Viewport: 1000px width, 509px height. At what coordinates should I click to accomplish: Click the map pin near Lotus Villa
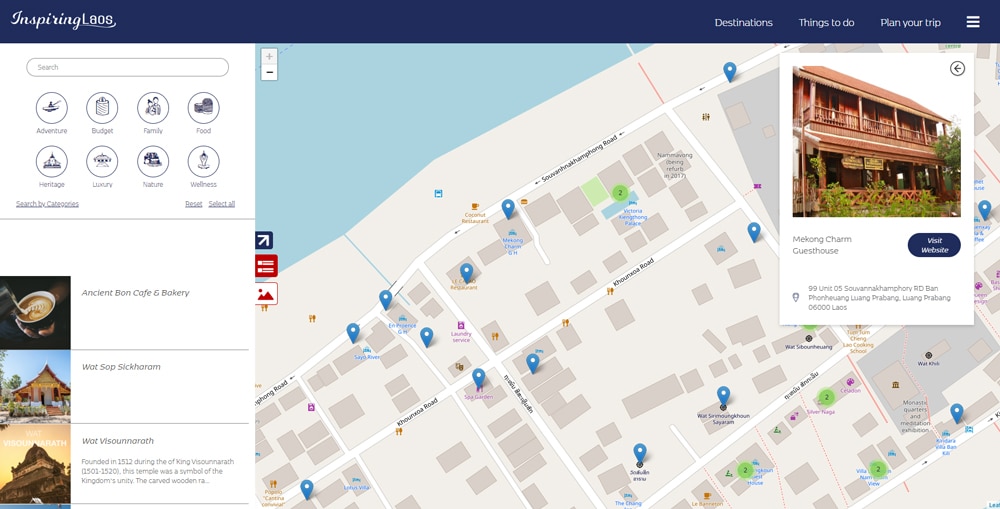(307, 489)
